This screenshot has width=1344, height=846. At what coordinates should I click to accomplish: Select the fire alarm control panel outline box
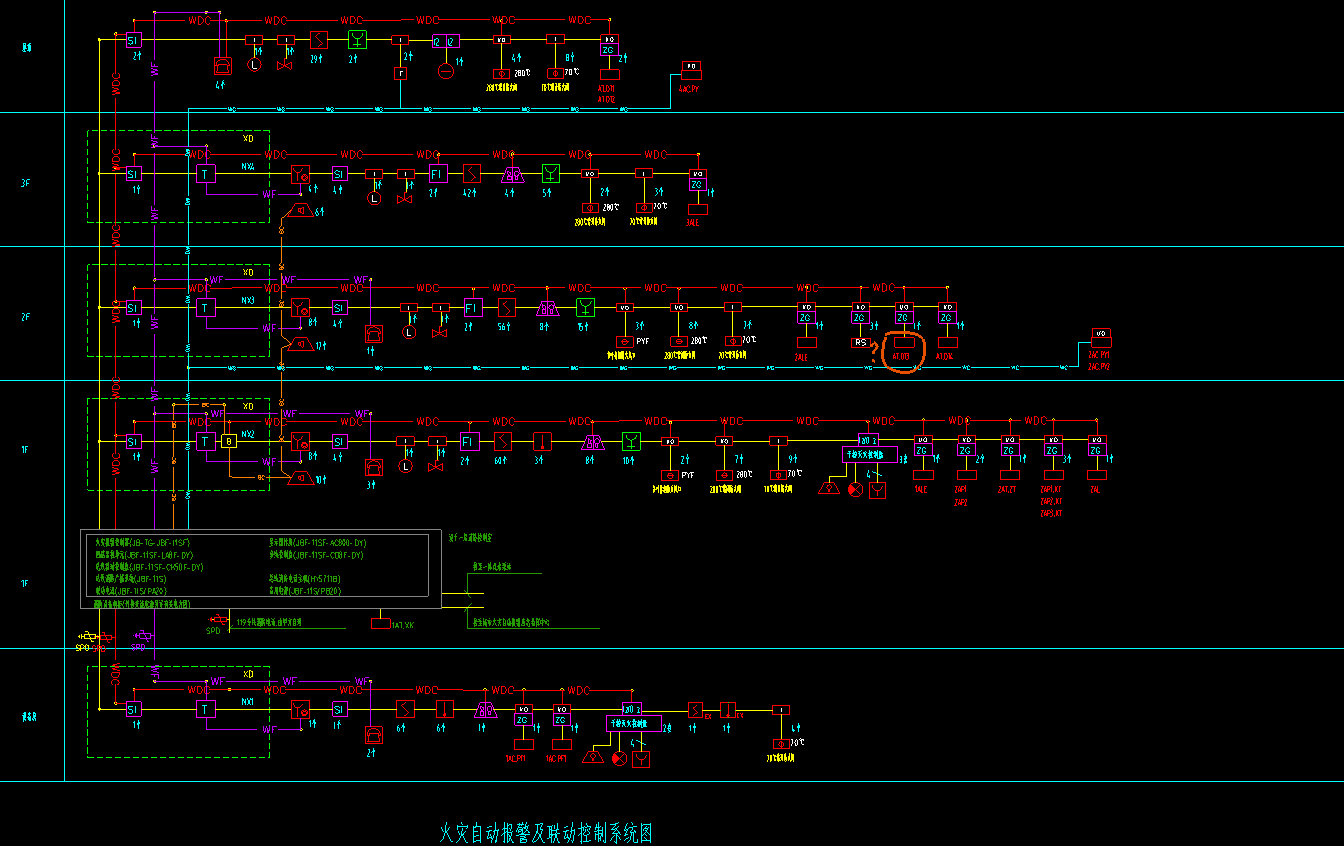point(260,568)
